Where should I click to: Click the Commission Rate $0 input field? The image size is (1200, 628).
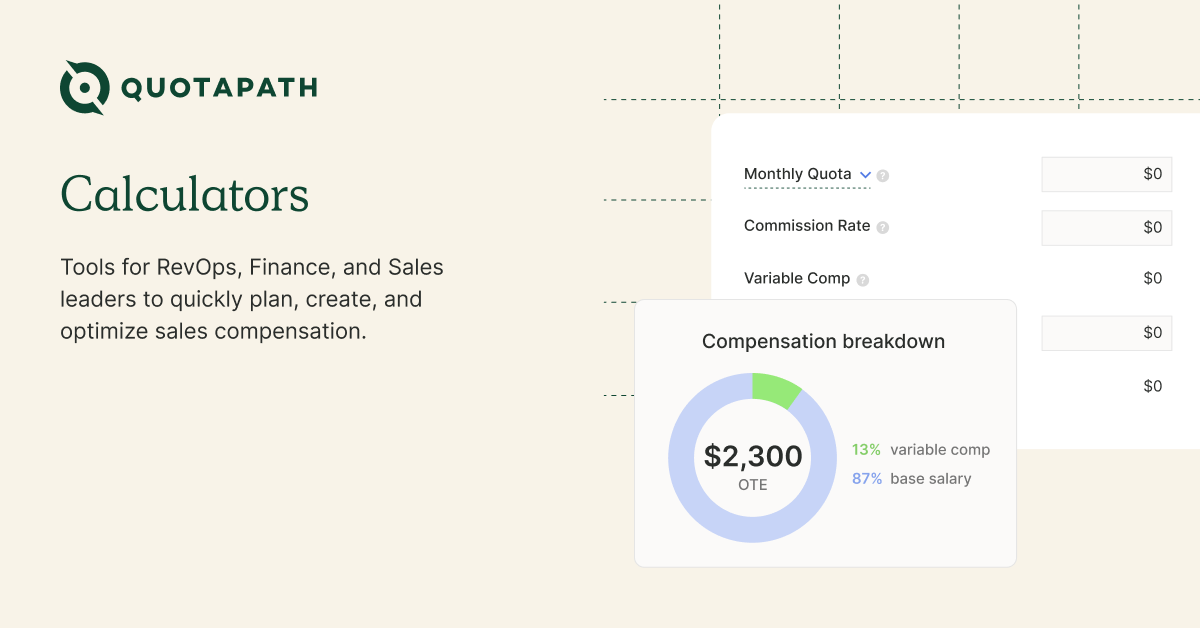tap(1106, 227)
